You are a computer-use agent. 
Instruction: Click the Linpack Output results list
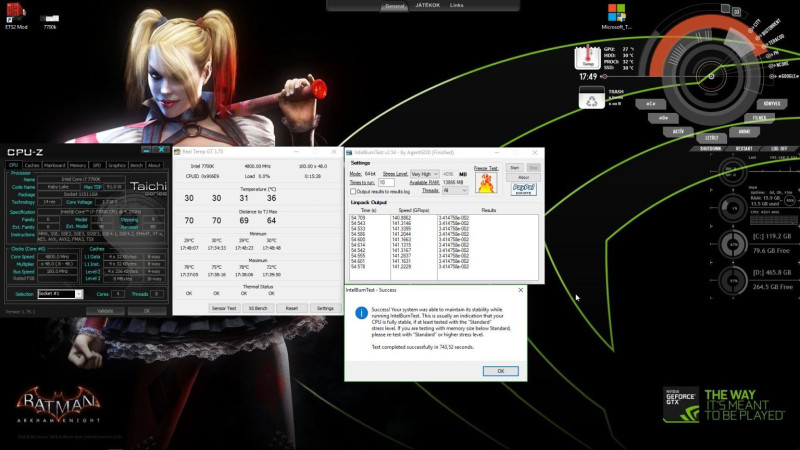[x=443, y=247]
